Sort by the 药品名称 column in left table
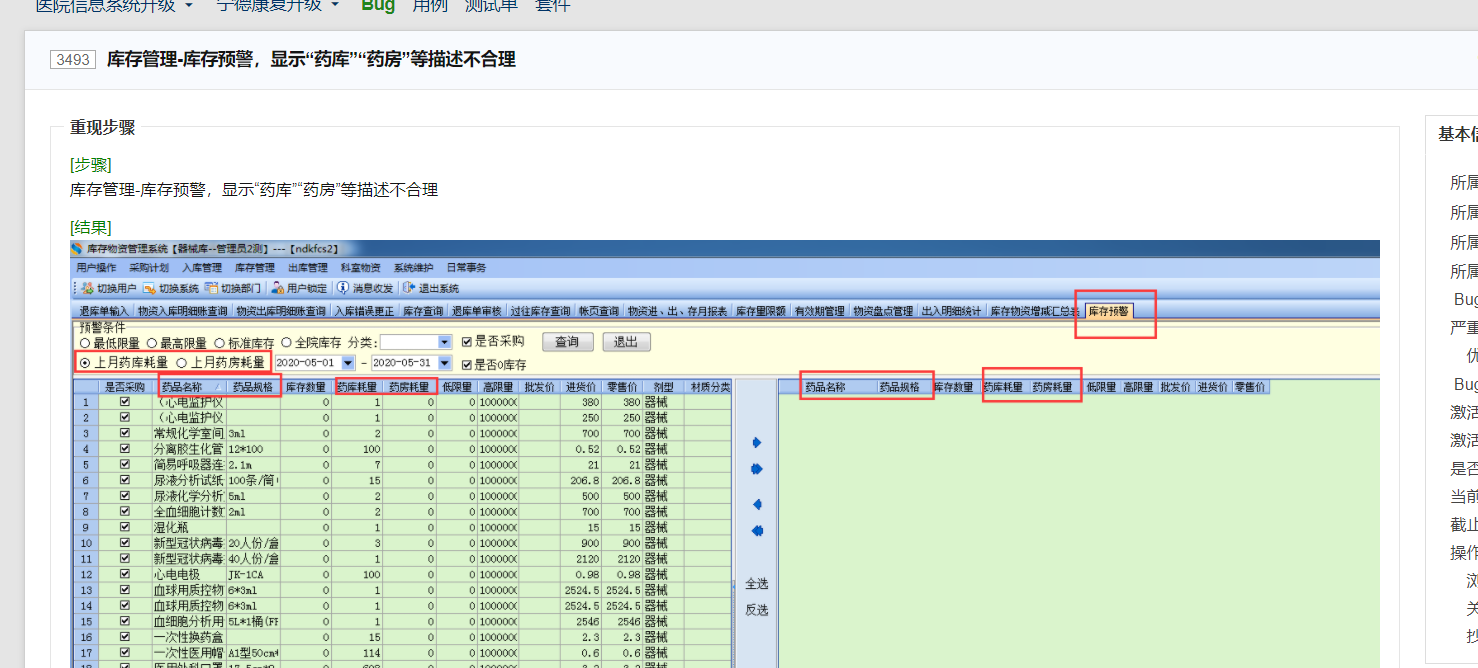1478x668 pixels. tap(192, 386)
